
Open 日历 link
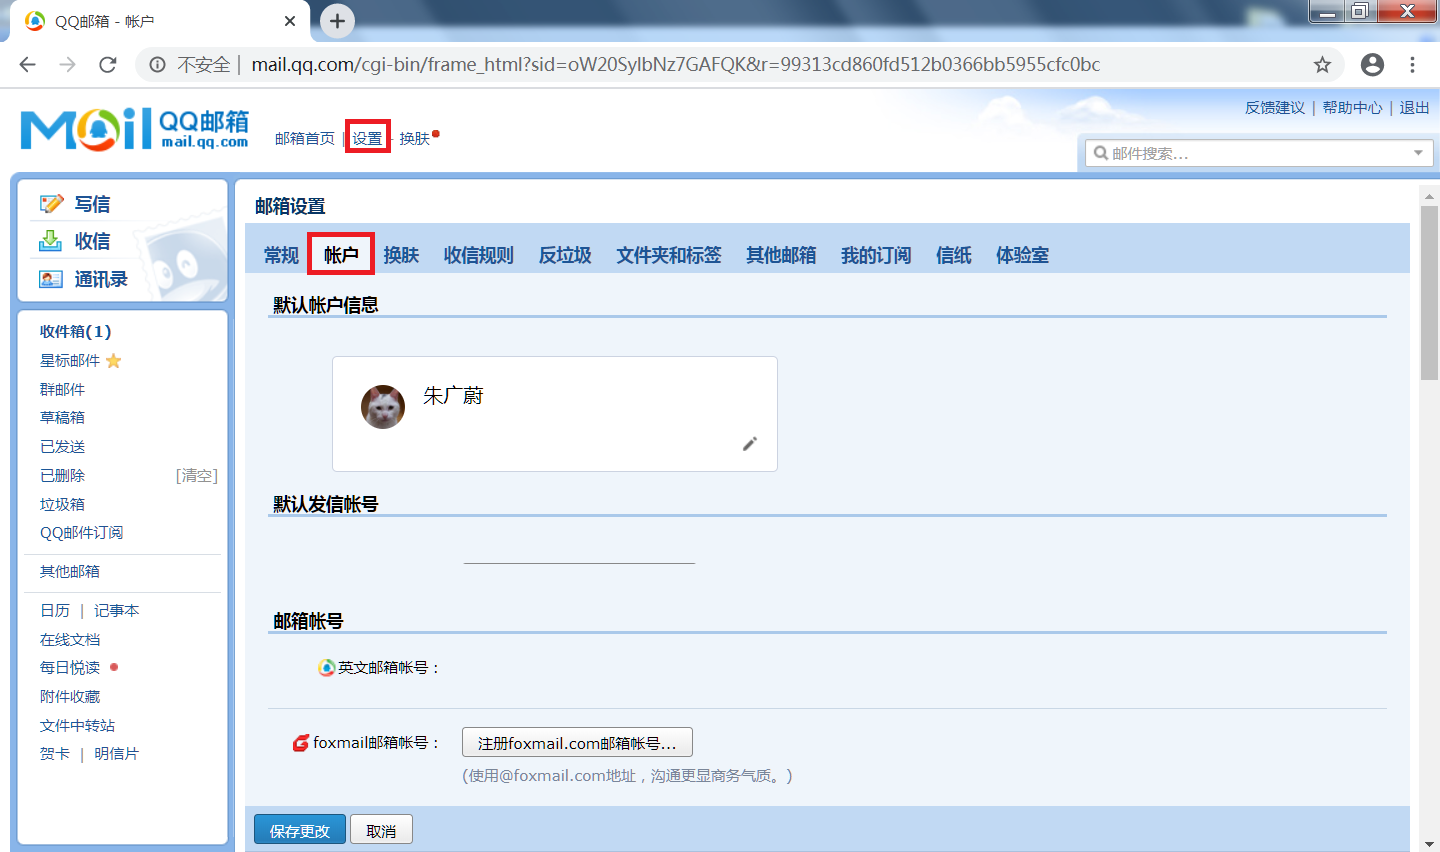pos(55,610)
